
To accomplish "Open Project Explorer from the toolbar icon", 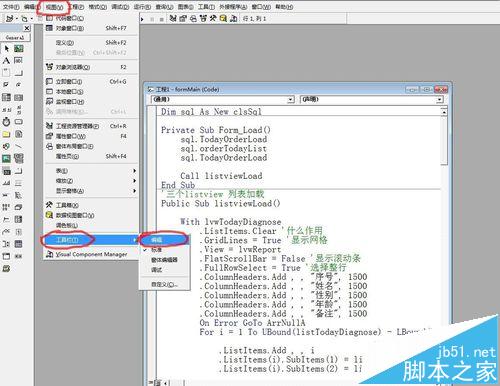I will tap(173, 18).
